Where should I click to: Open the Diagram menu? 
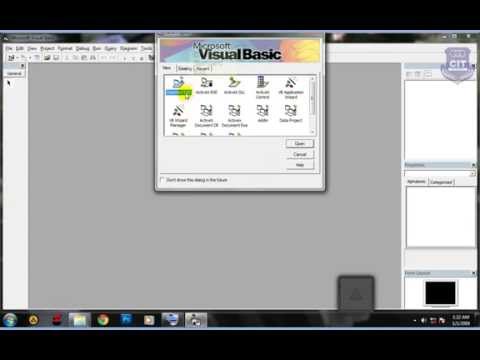(129, 49)
